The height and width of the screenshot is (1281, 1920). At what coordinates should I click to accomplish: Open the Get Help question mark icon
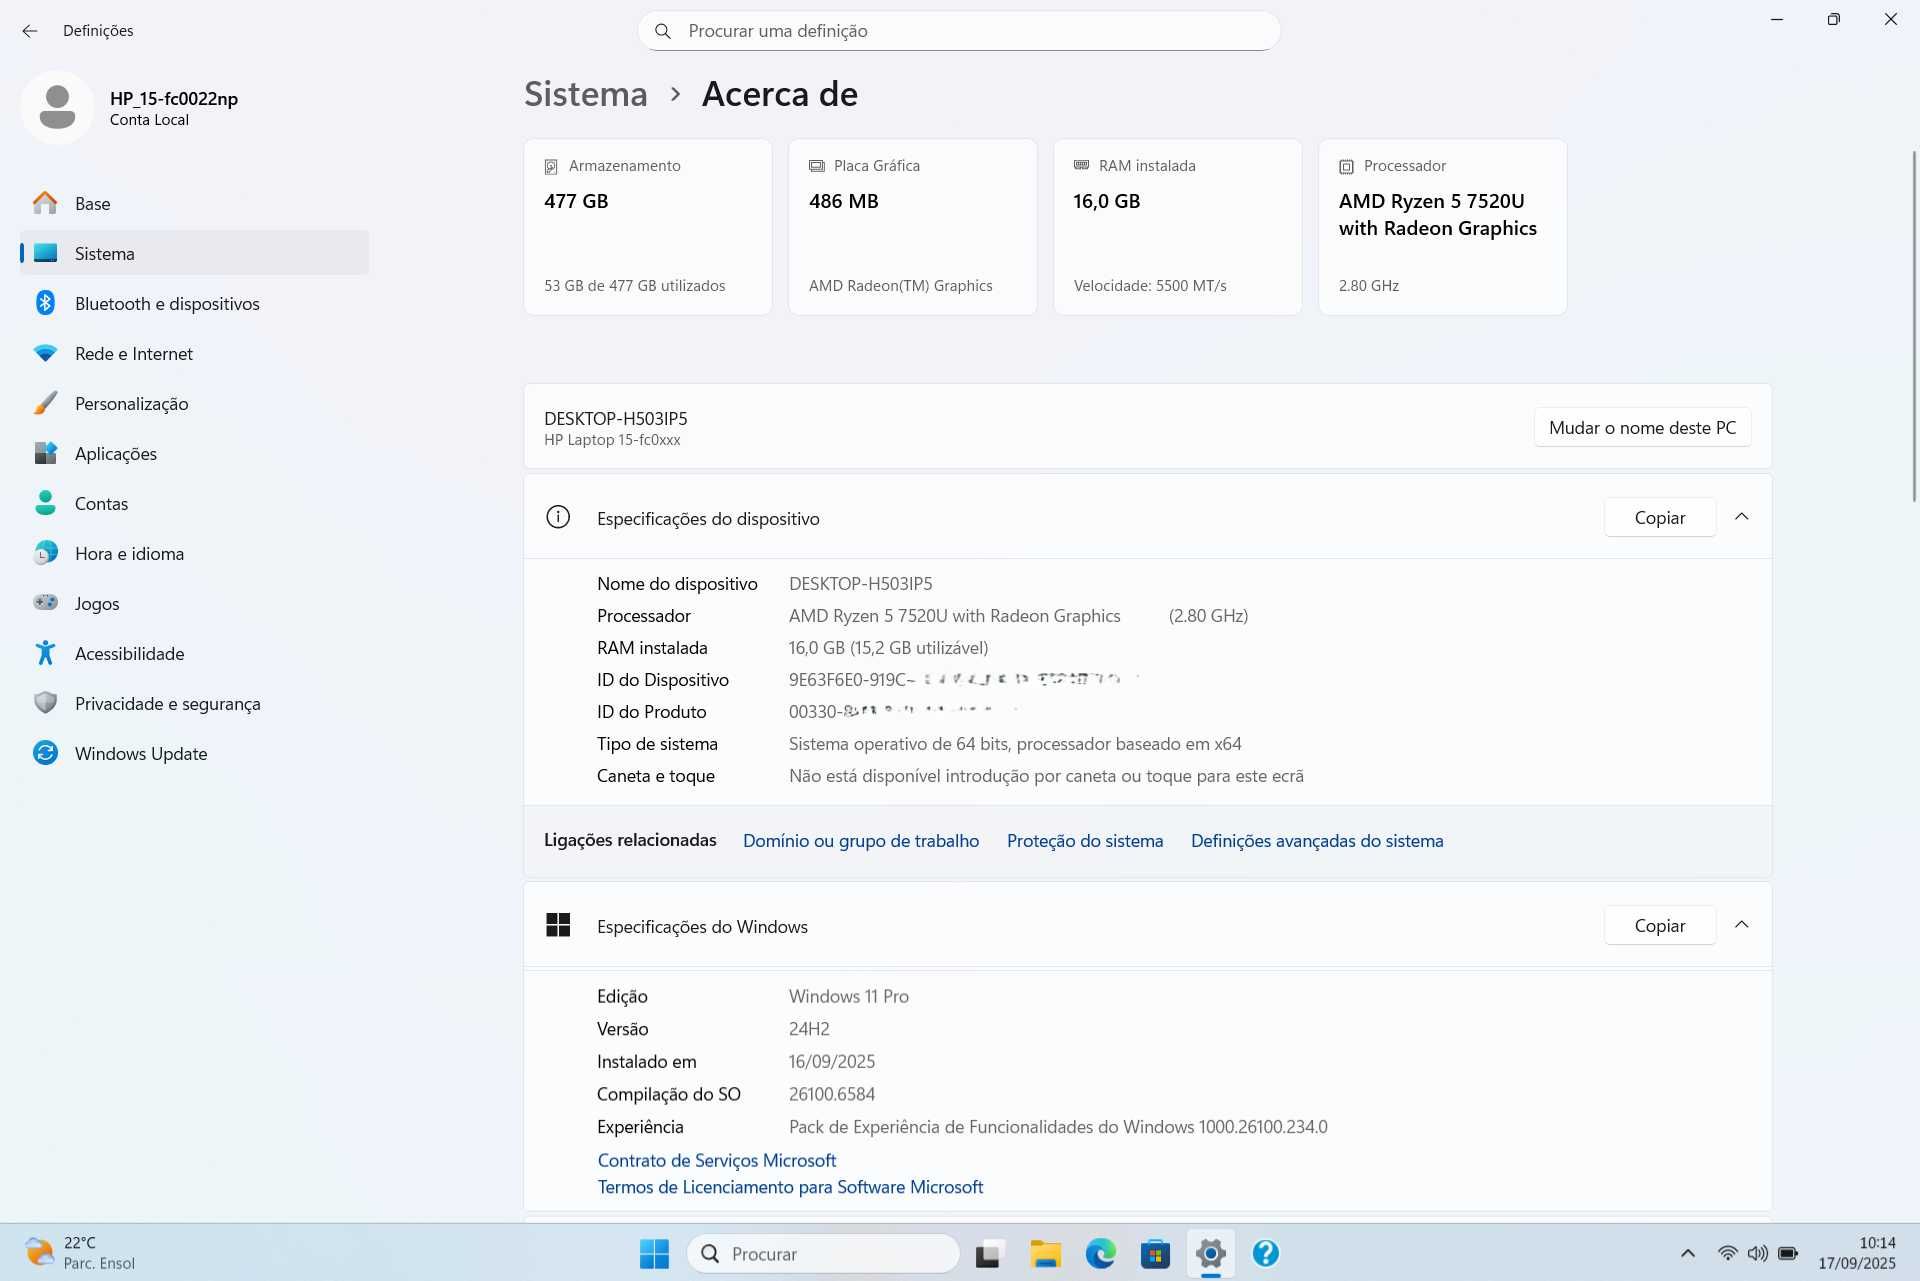coord(1265,1253)
